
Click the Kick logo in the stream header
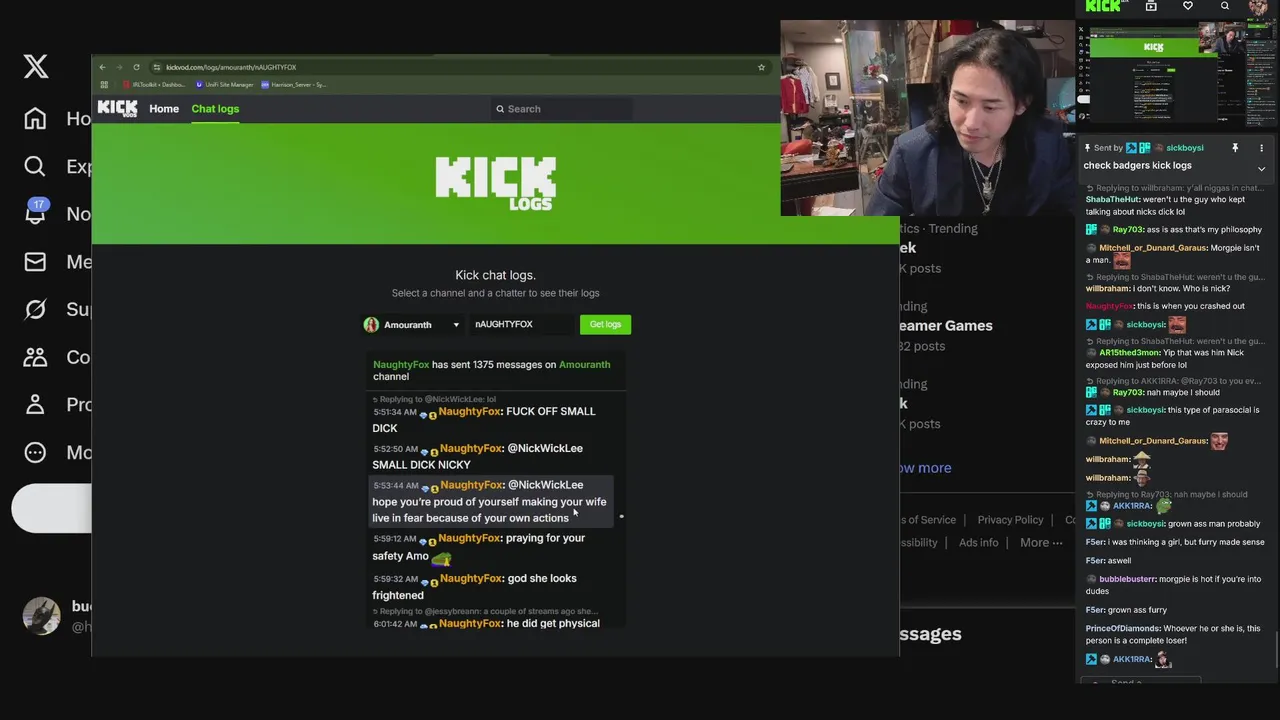click(x=1103, y=6)
